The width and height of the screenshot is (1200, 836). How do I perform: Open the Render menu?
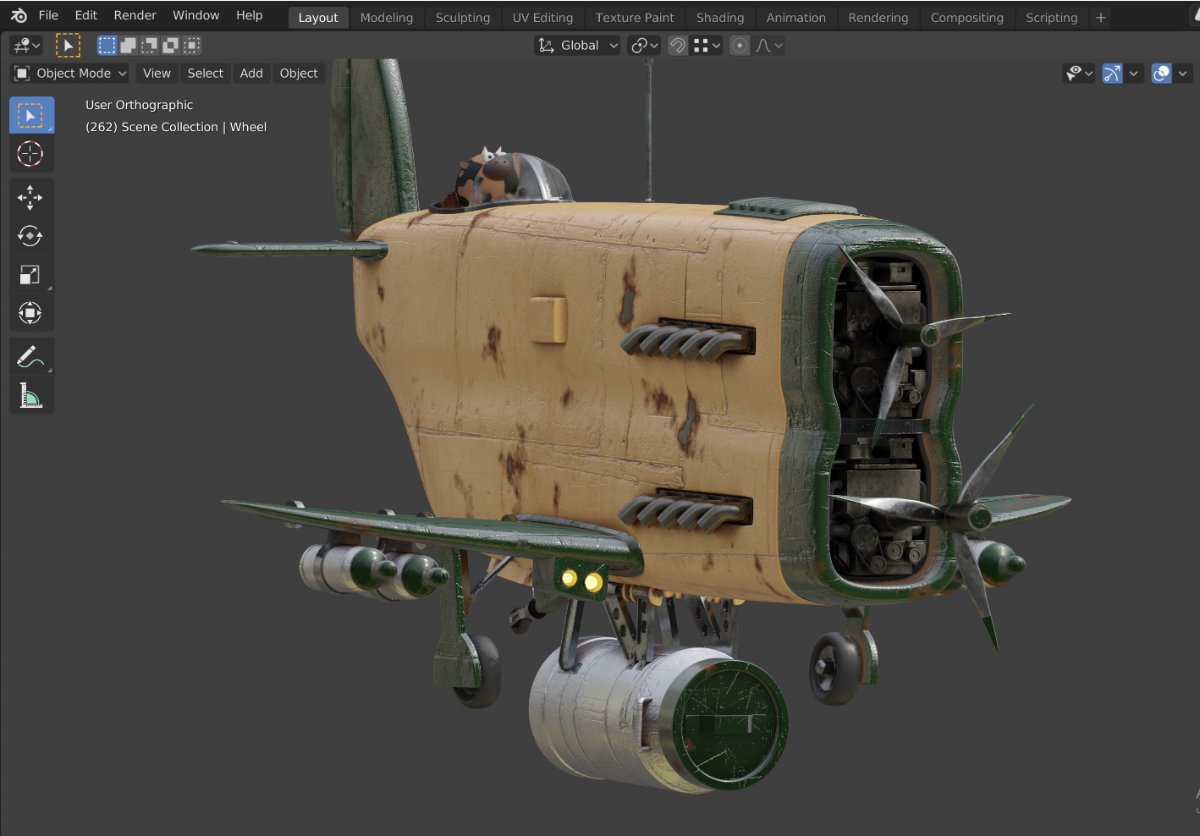pyautogui.click(x=134, y=16)
